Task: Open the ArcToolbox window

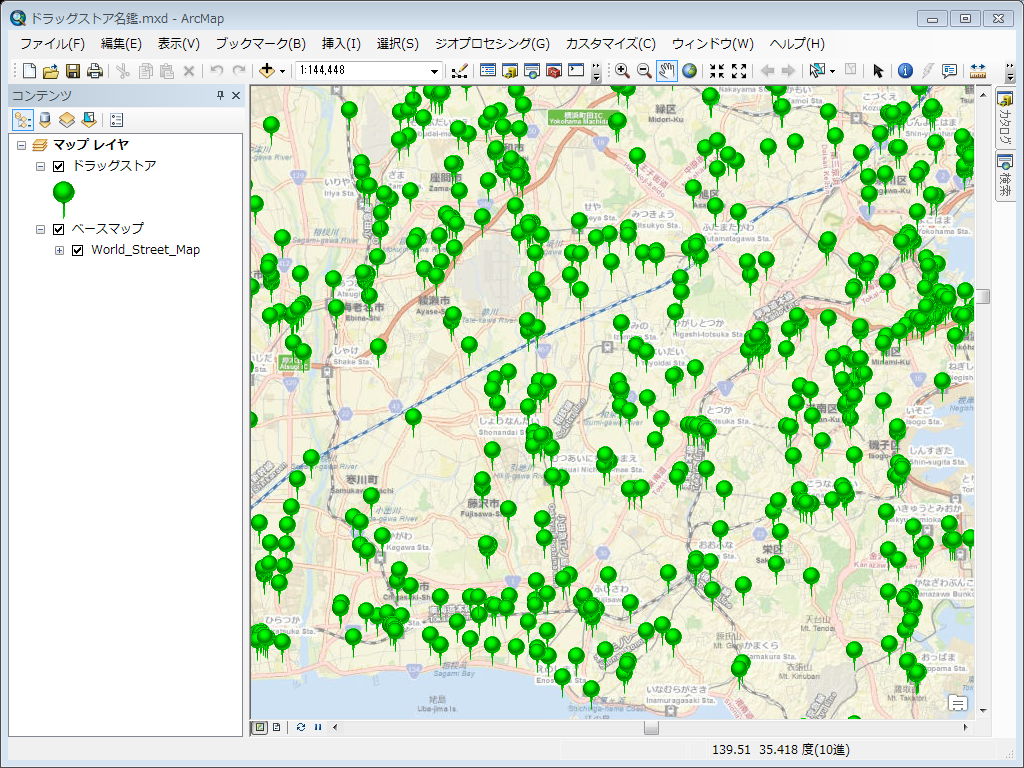Action: coord(554,71)
